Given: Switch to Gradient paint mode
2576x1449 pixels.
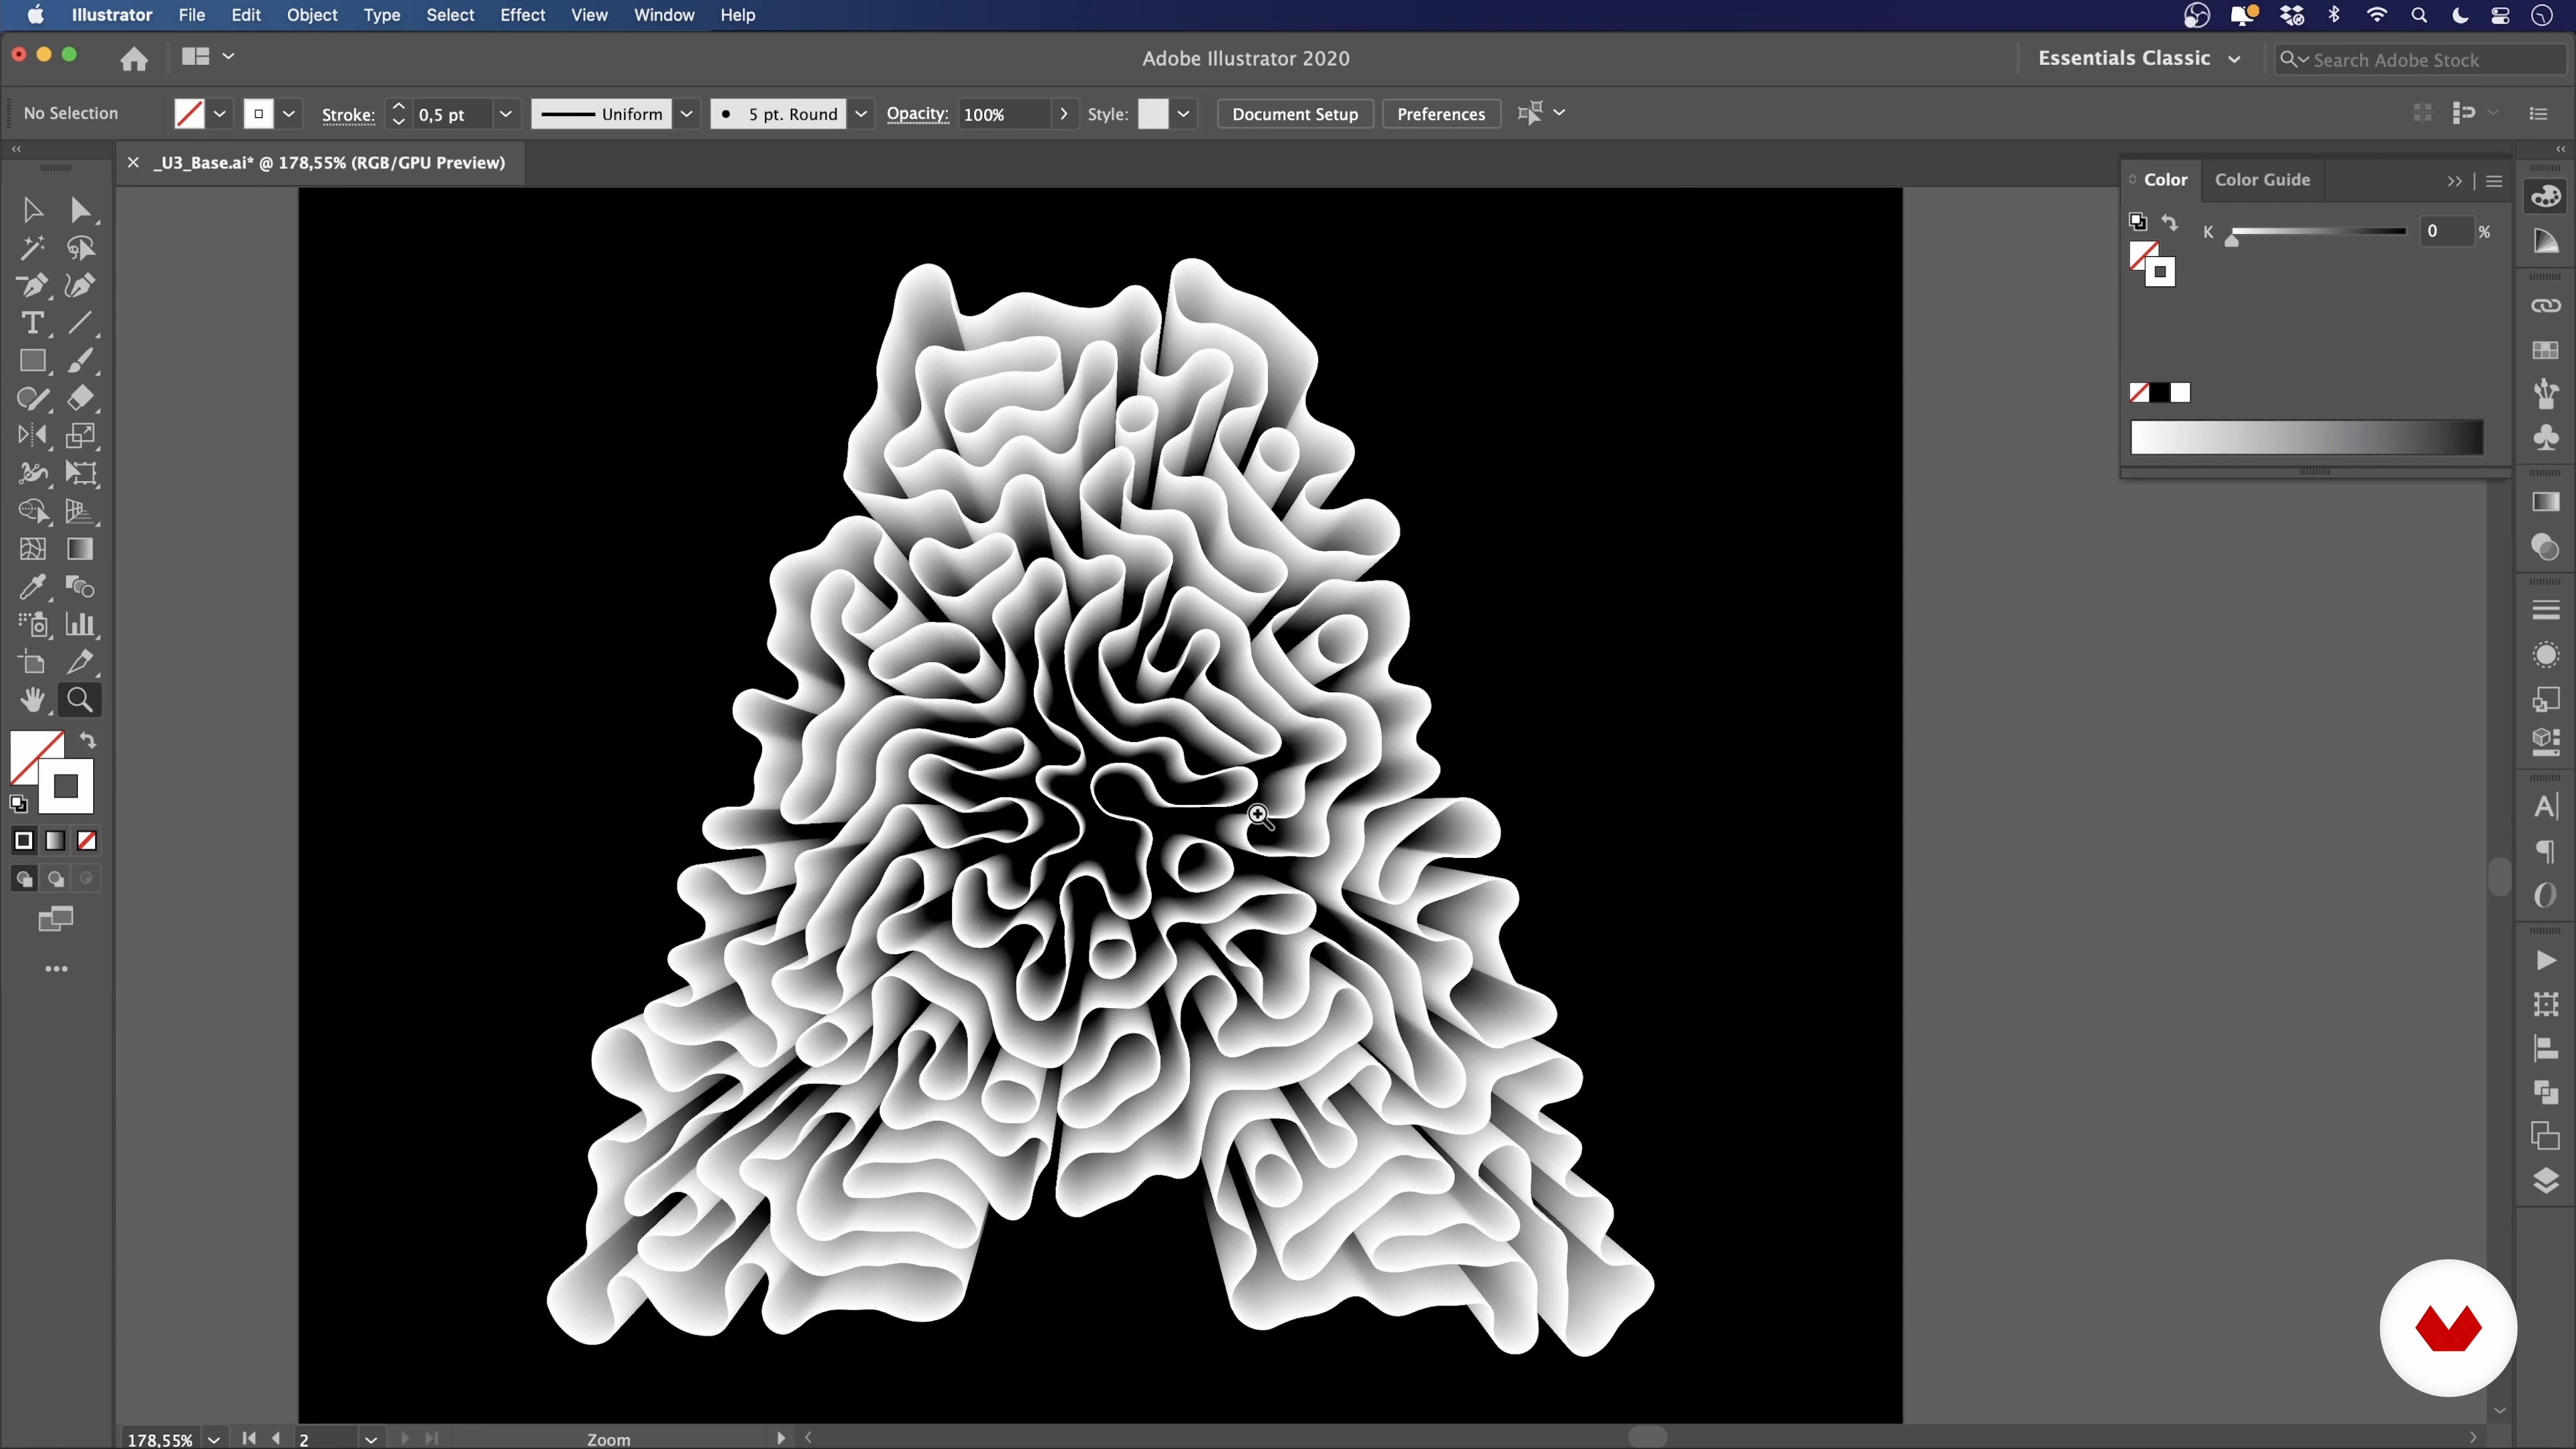Looking at the screenshot, I should [x=55, y=841].
